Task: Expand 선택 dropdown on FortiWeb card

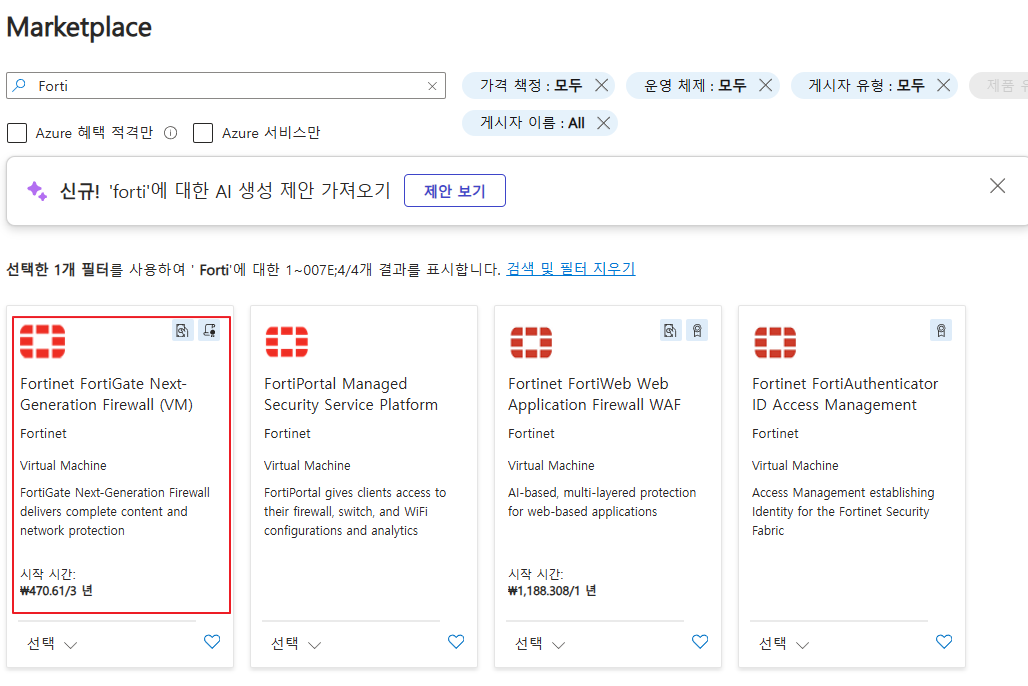Action: pyautogui.click(x=540, y=644)
